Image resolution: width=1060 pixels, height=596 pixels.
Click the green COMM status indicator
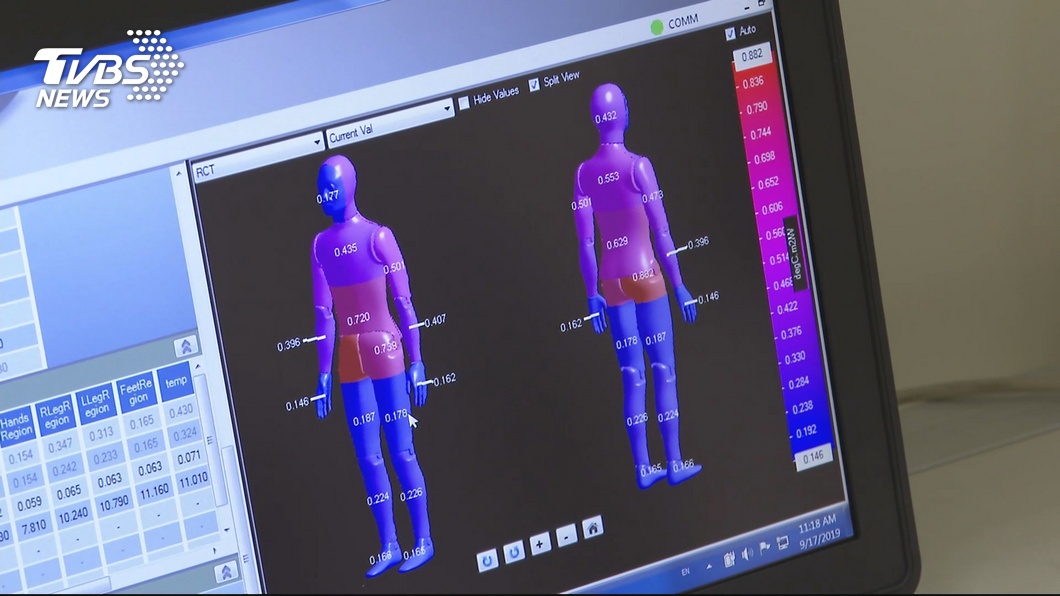[x=656, y=27]
